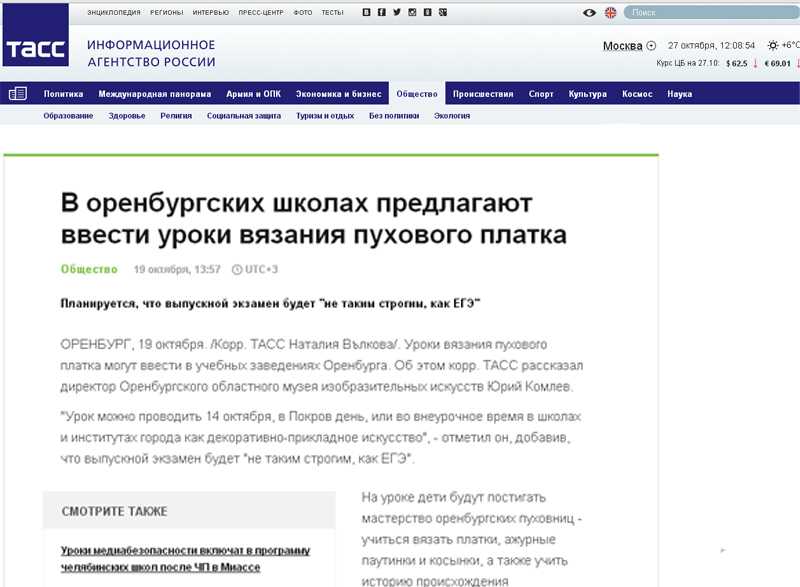Click the article headline about пухового платка

click(314, 219)
